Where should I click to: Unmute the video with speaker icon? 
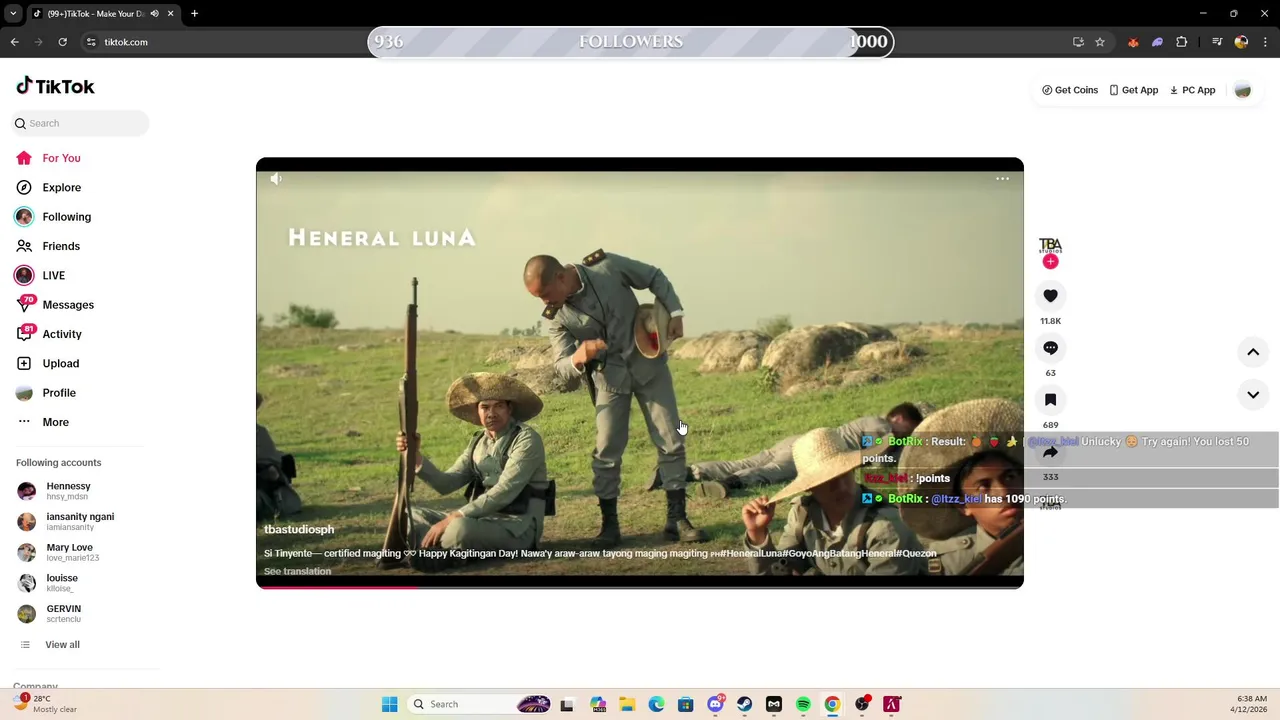coord(276,179)
